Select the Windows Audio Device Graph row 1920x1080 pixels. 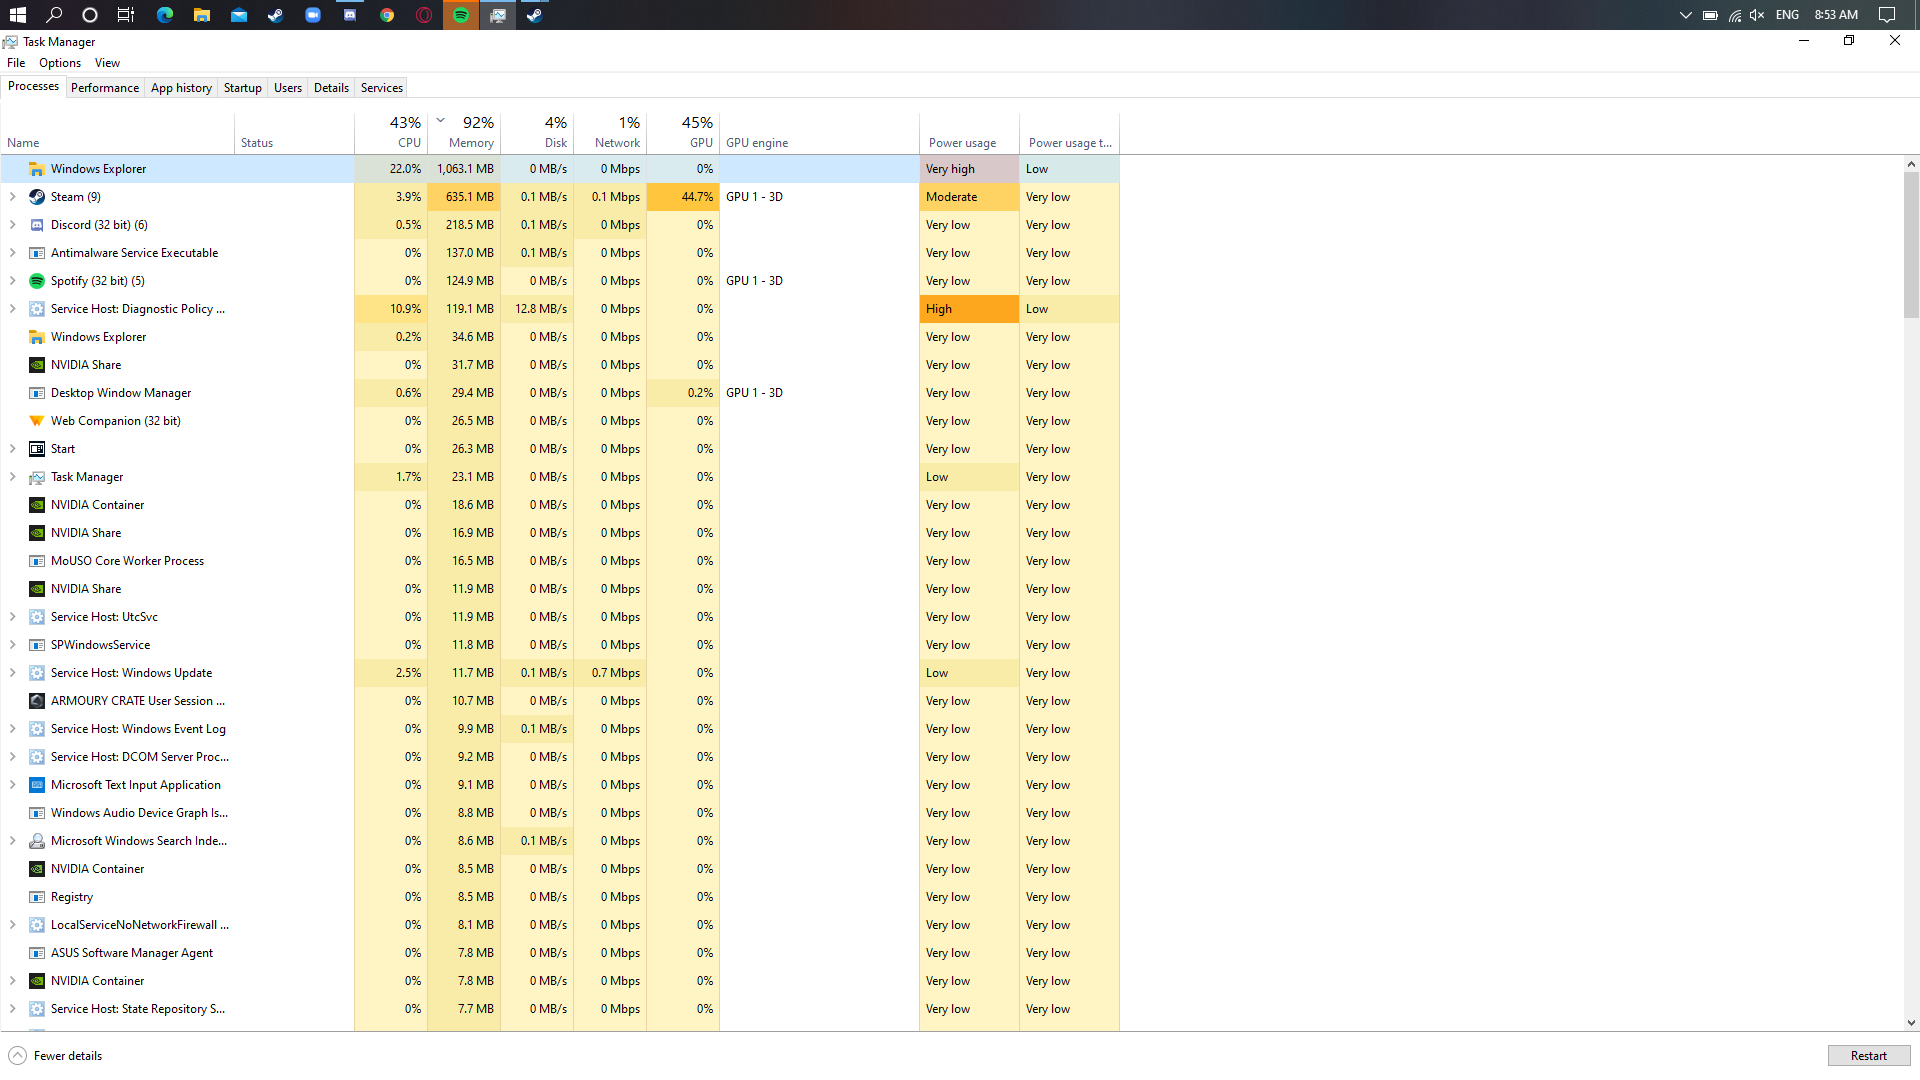click(x=560, y=813)
